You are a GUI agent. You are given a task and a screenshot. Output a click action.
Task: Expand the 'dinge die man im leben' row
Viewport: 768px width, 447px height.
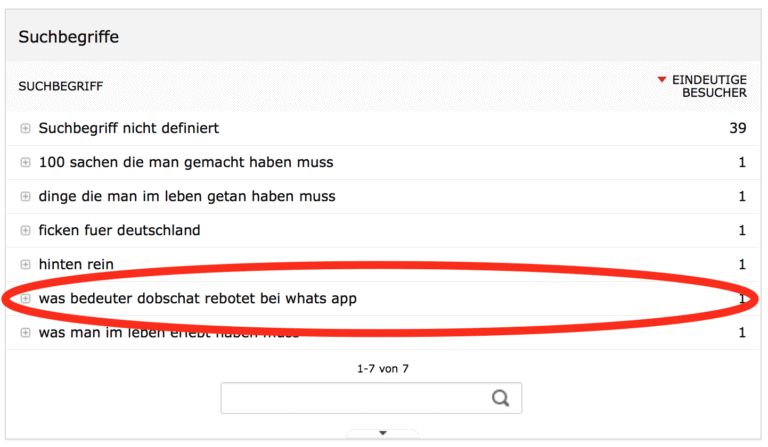point(26,197)
